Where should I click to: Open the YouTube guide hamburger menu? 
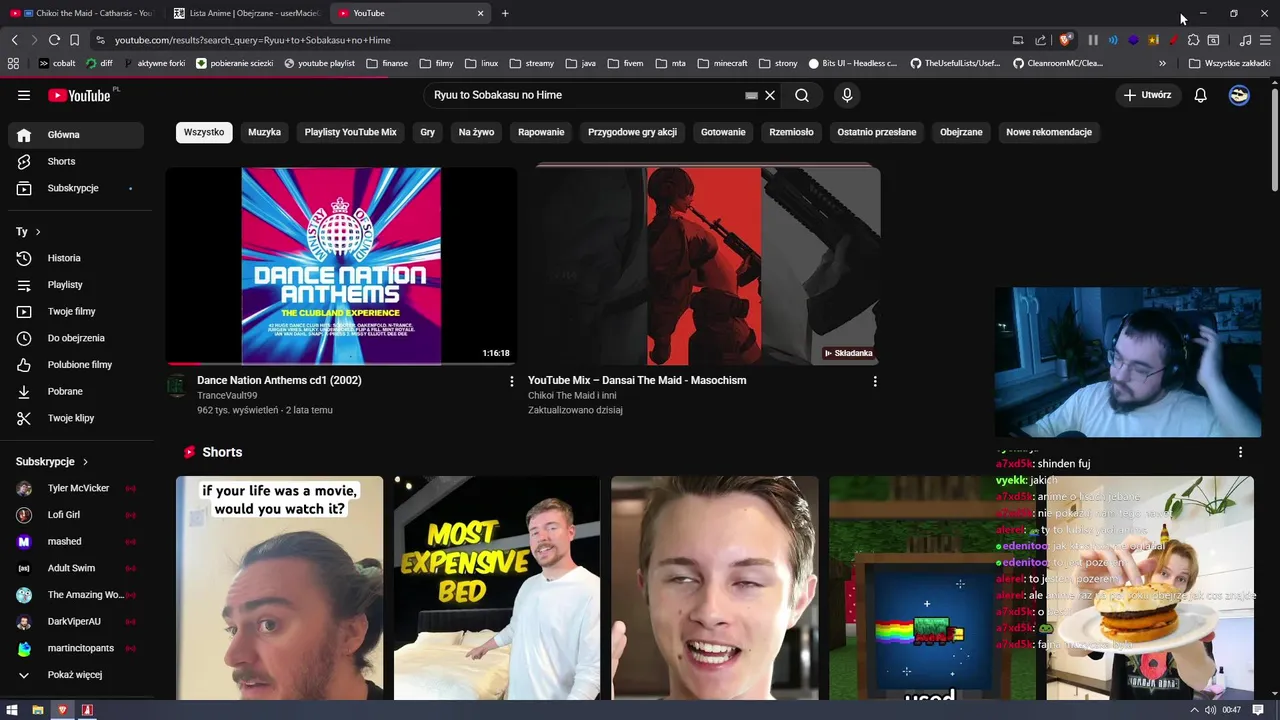pyautogui.click(x=24, y=95)
